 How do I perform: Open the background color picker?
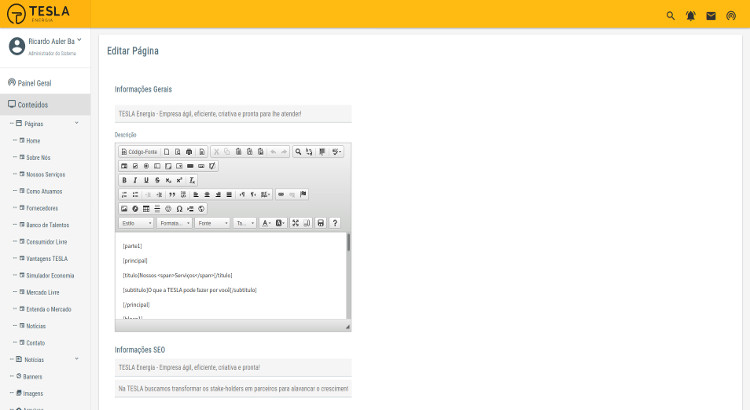[x=280, y=223]
